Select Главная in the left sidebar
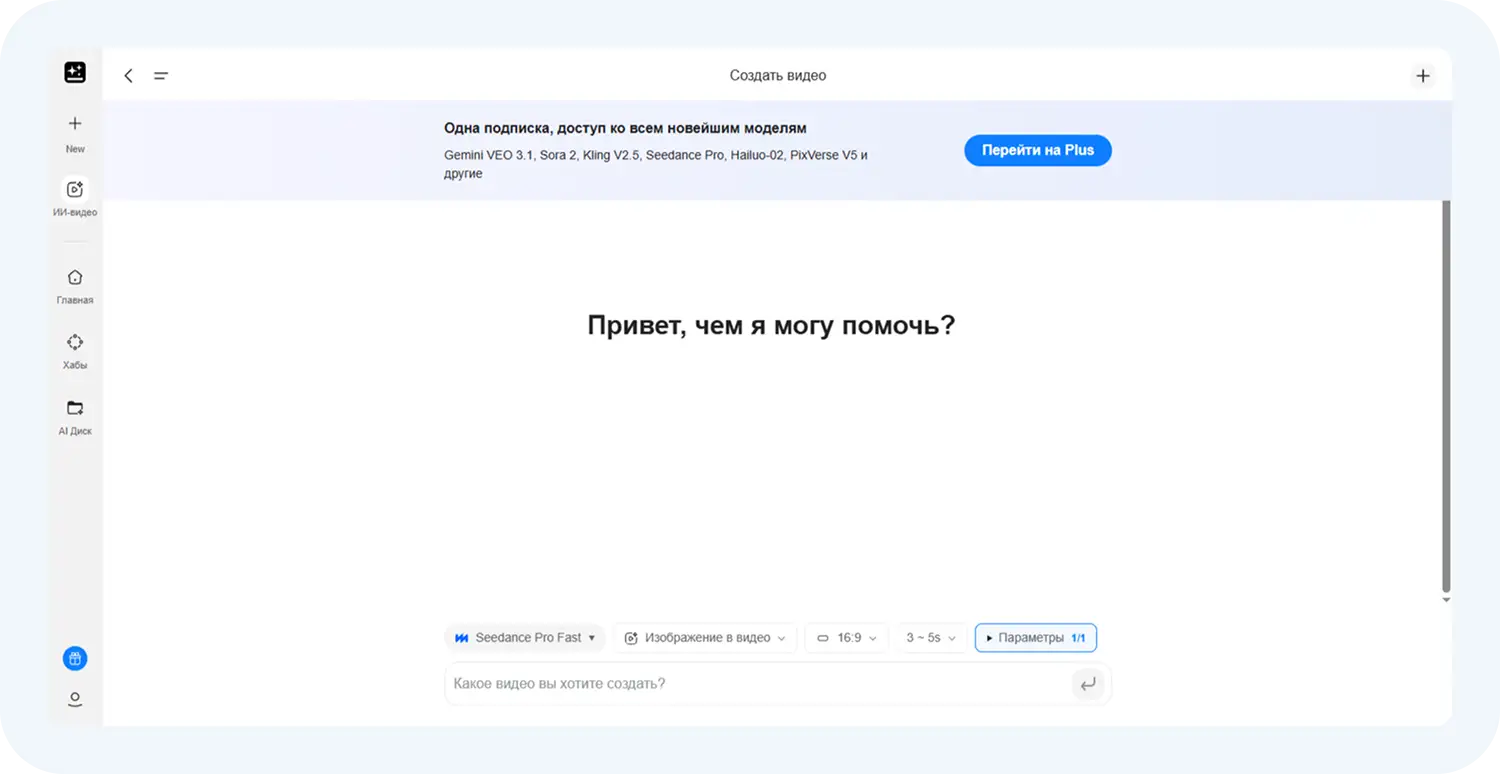The width and height of the screenshot is (1500, 774). [74, 284]
